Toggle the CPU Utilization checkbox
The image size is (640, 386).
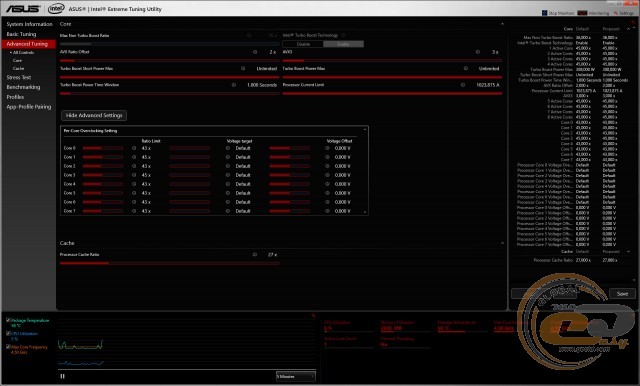click(8, 333)
